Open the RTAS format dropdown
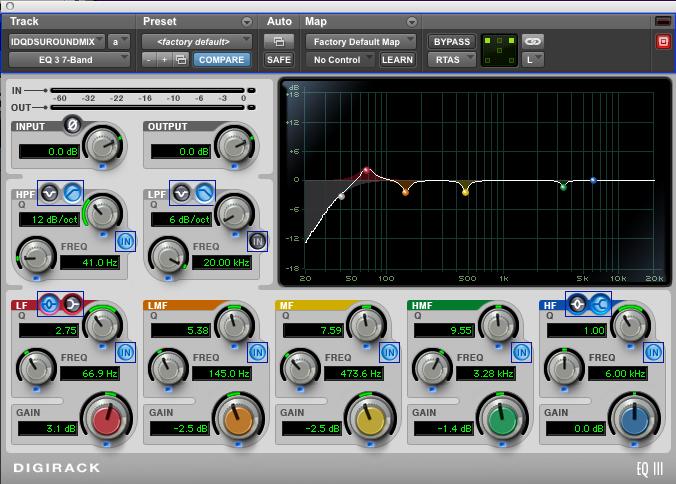The height and width of the screenshot is (484, 676). [452, 59]
